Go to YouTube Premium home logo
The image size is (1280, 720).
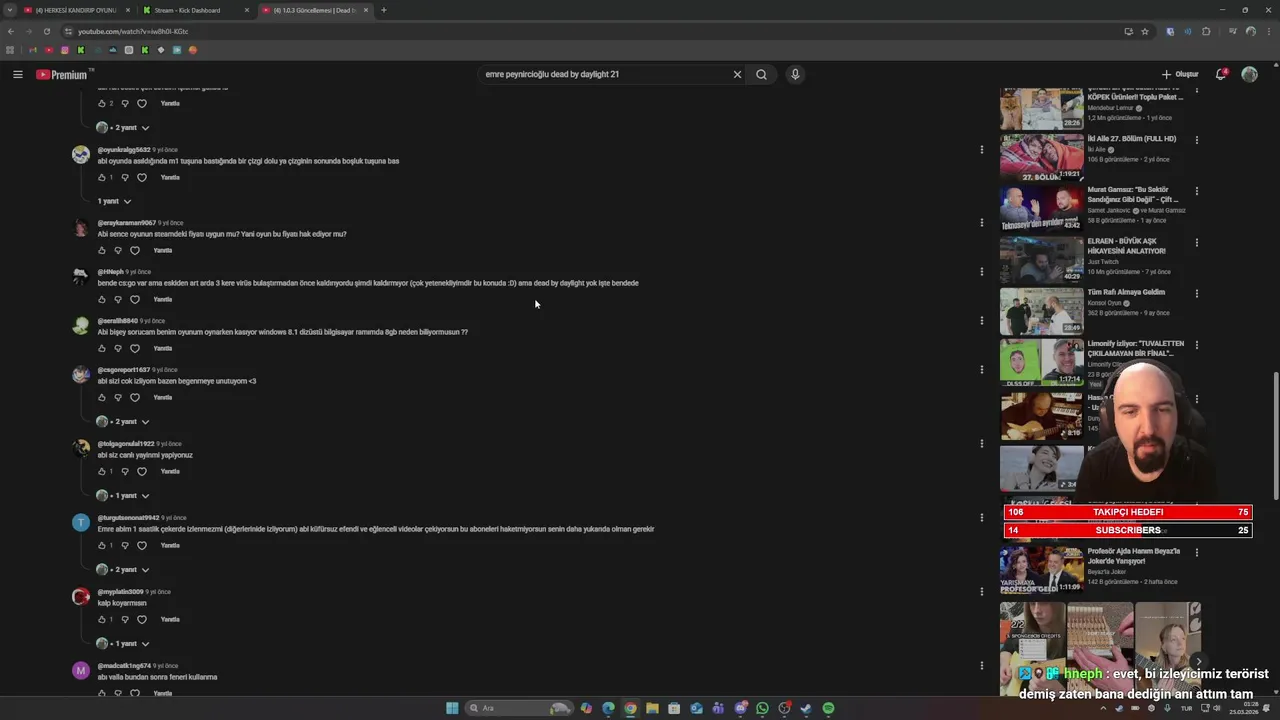[62, 74]
